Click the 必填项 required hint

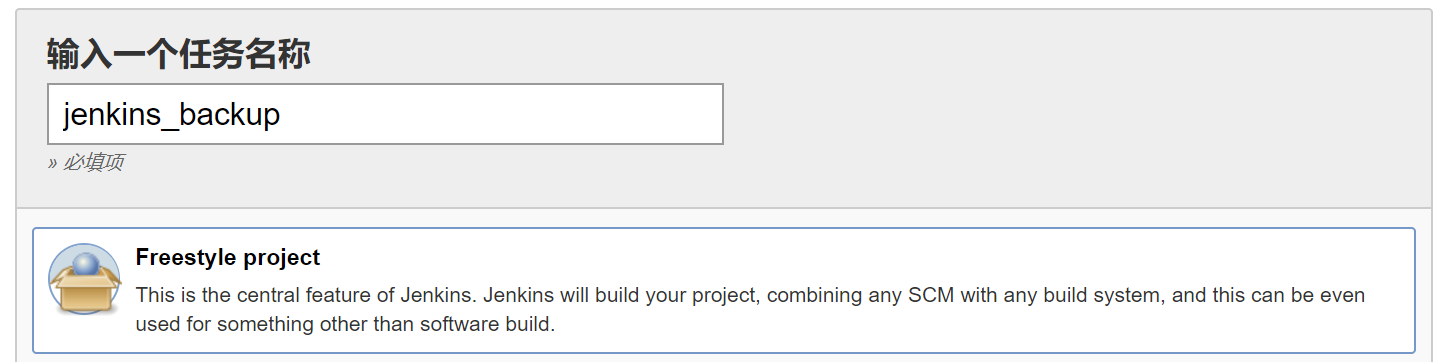point(93,163)
